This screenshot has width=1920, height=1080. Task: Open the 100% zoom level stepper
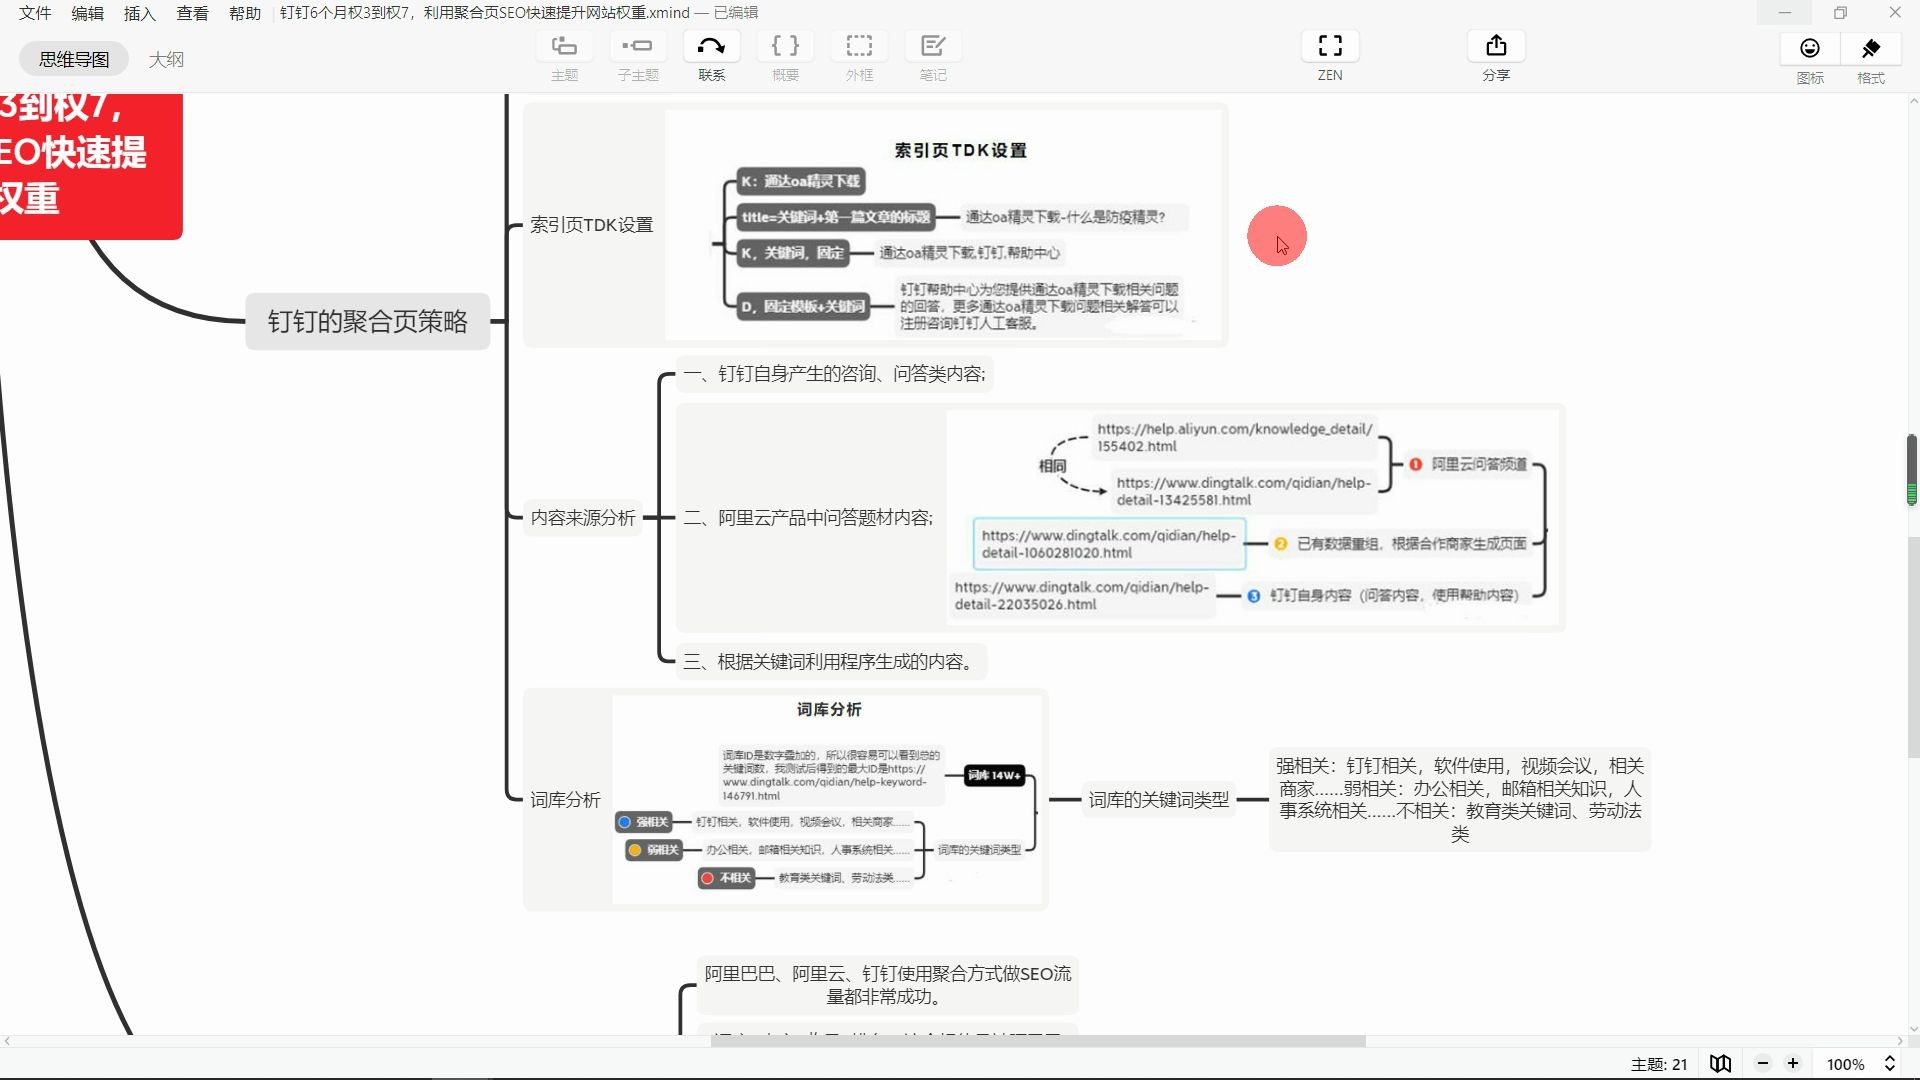click(1890, 1064)
